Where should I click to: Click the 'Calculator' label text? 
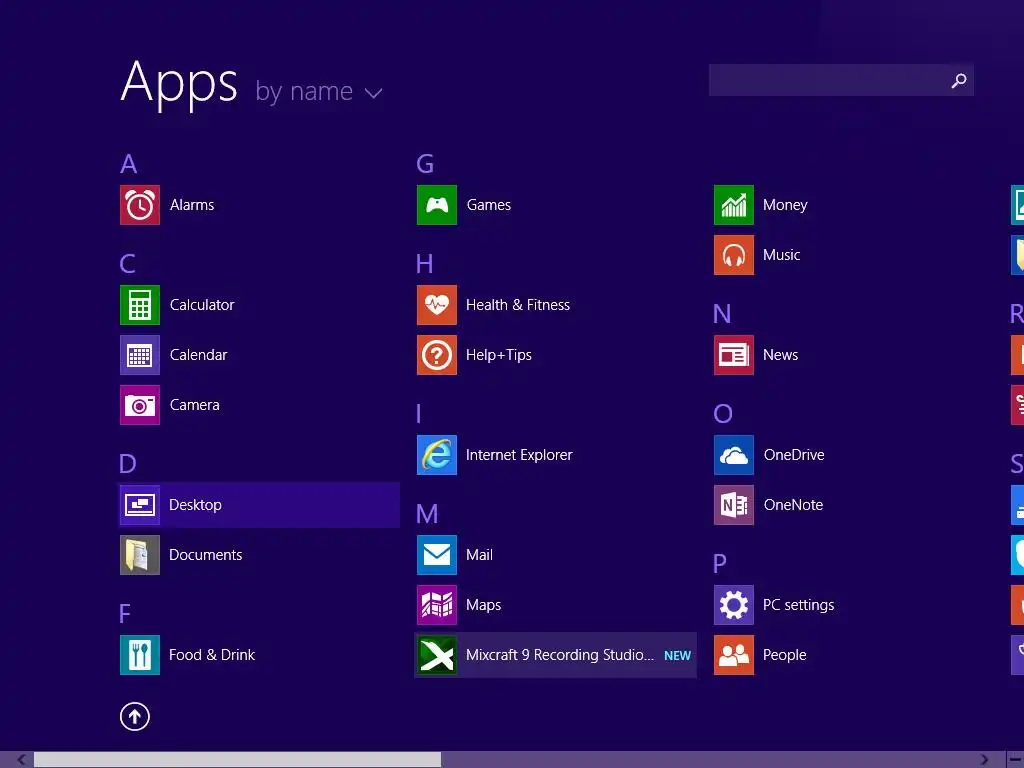click(202, 305)
